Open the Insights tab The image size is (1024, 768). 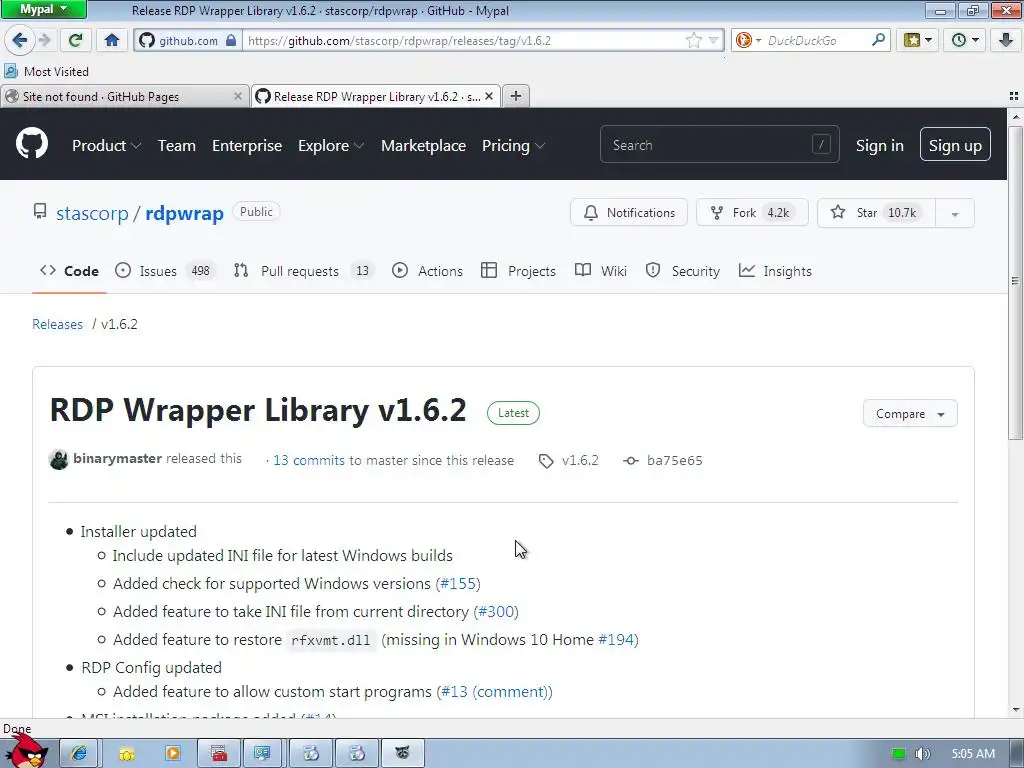(x=775, y=271)
